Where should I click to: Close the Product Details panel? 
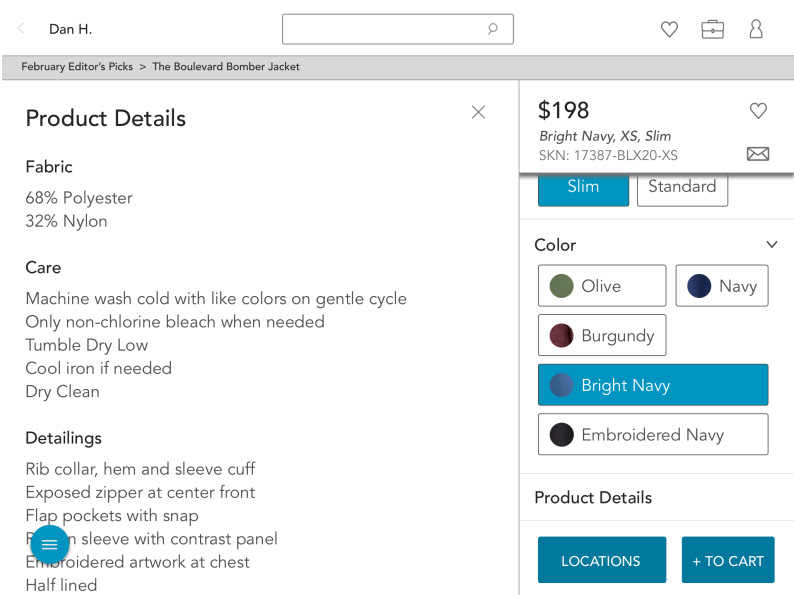(478, 112)
